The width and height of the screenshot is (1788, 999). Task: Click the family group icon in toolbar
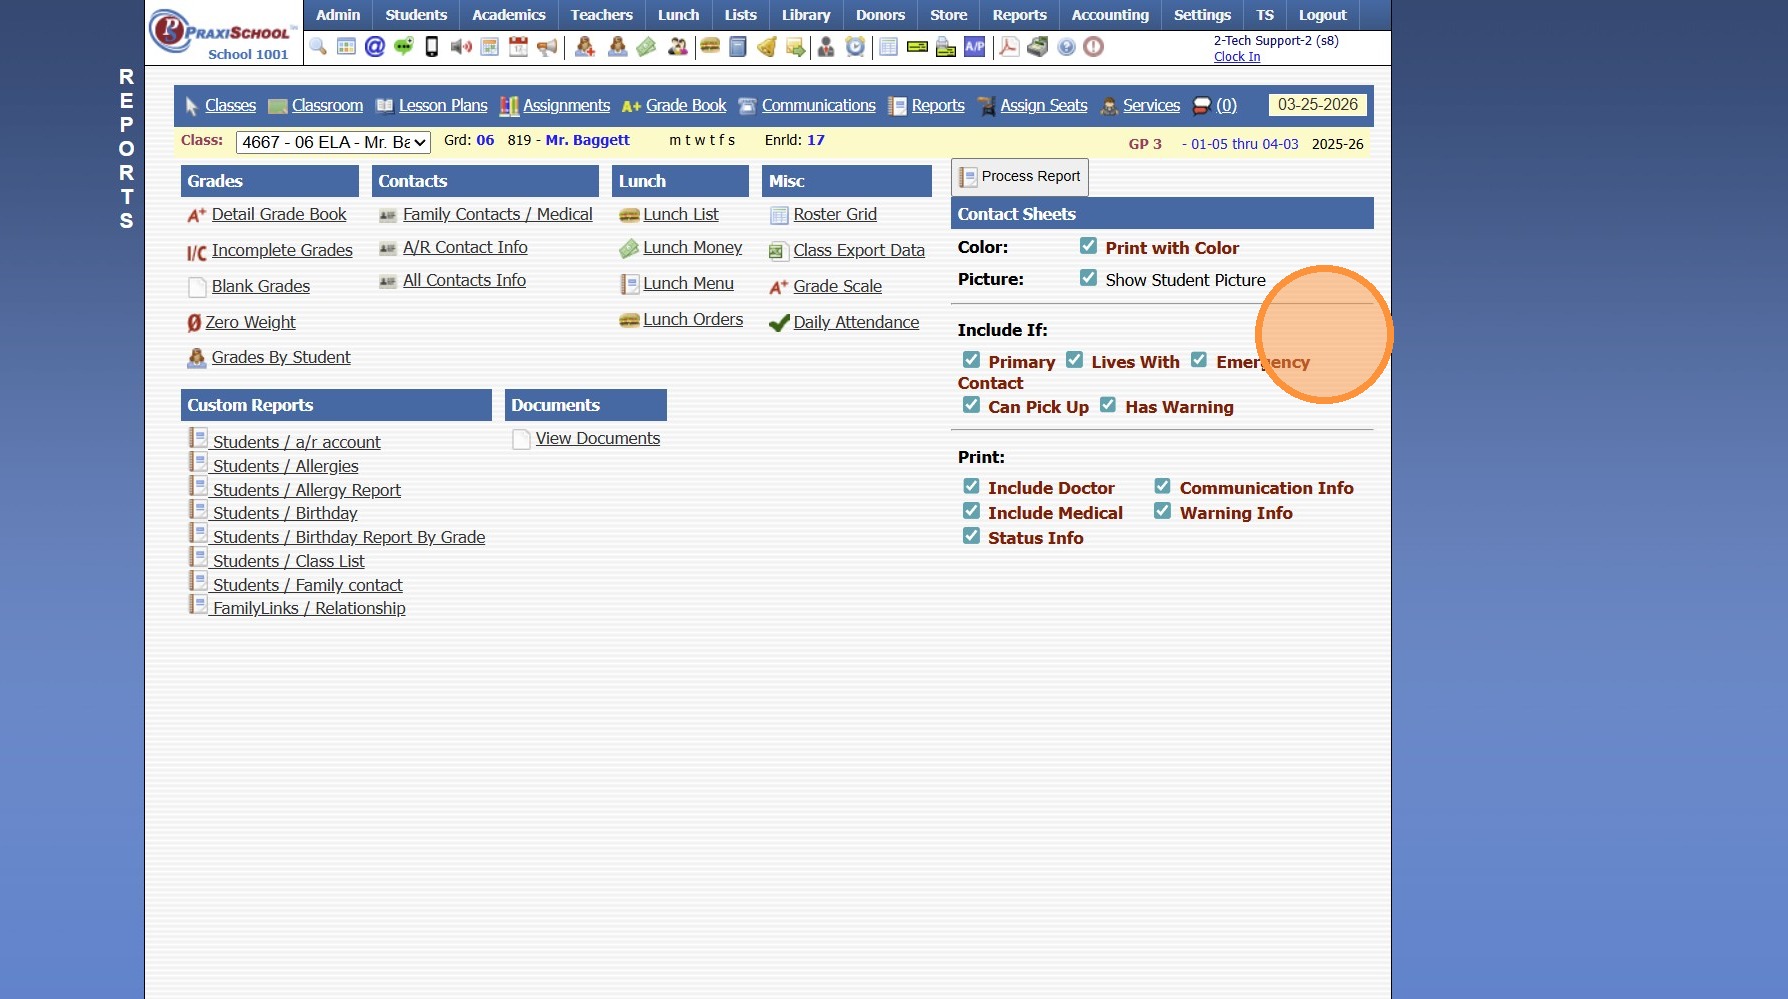[678, 47]
